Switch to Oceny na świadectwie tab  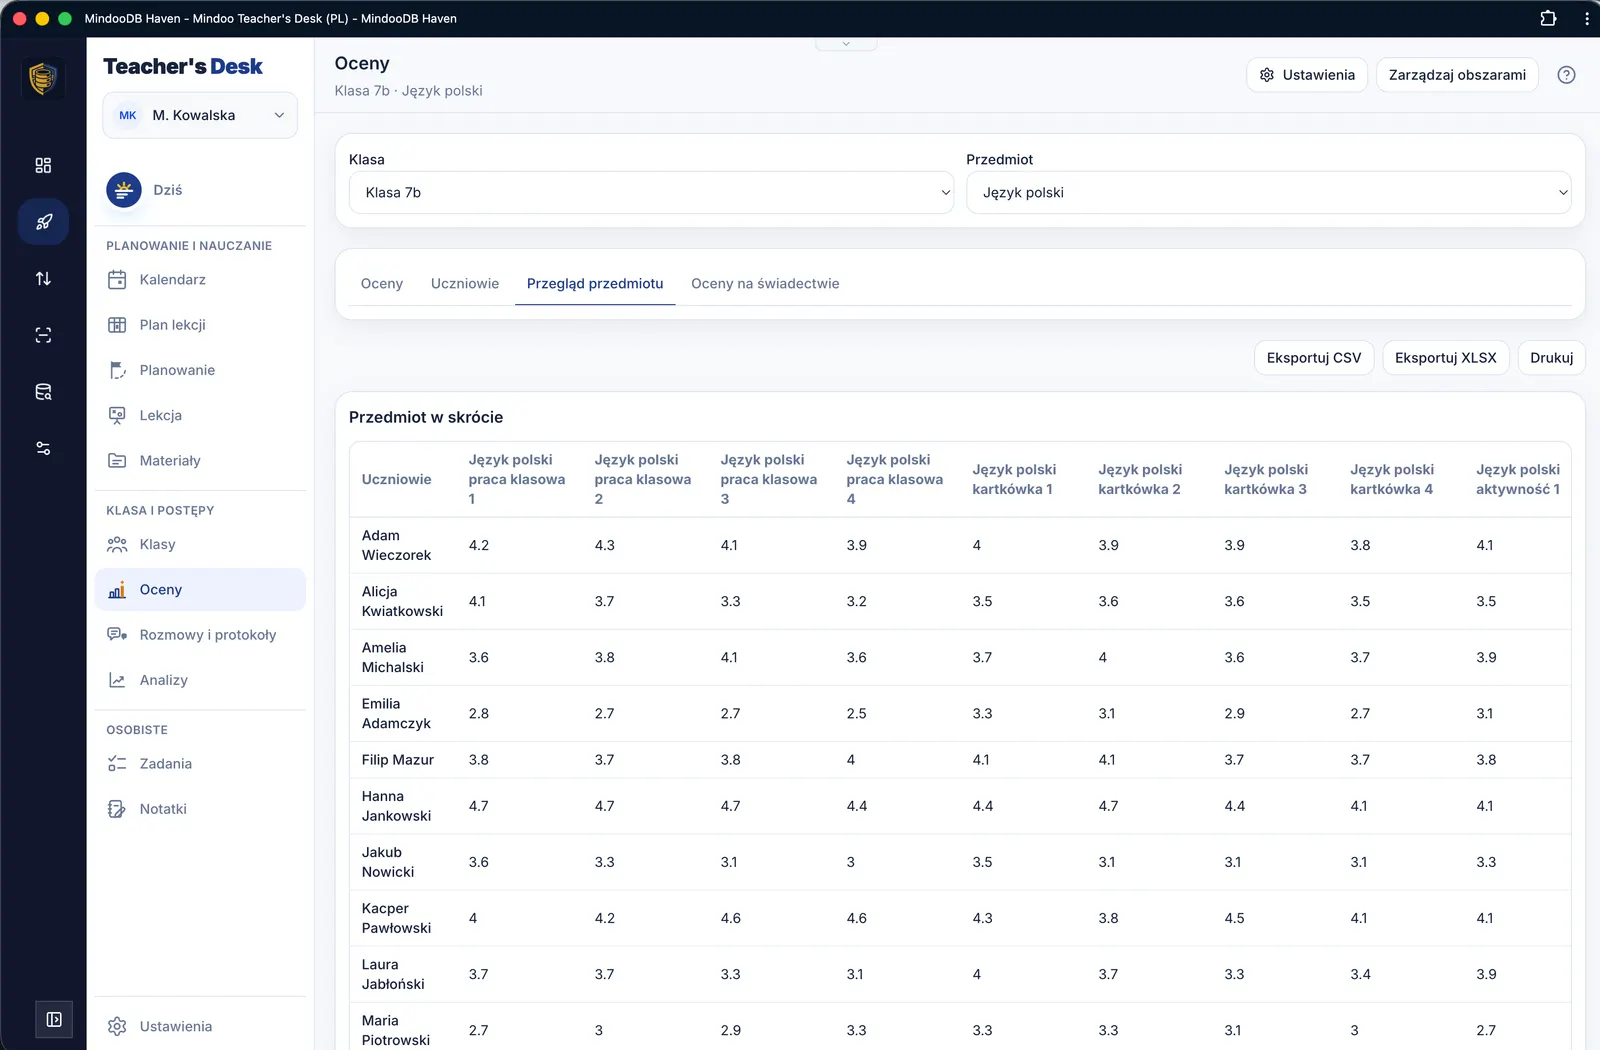coord(765,284)
